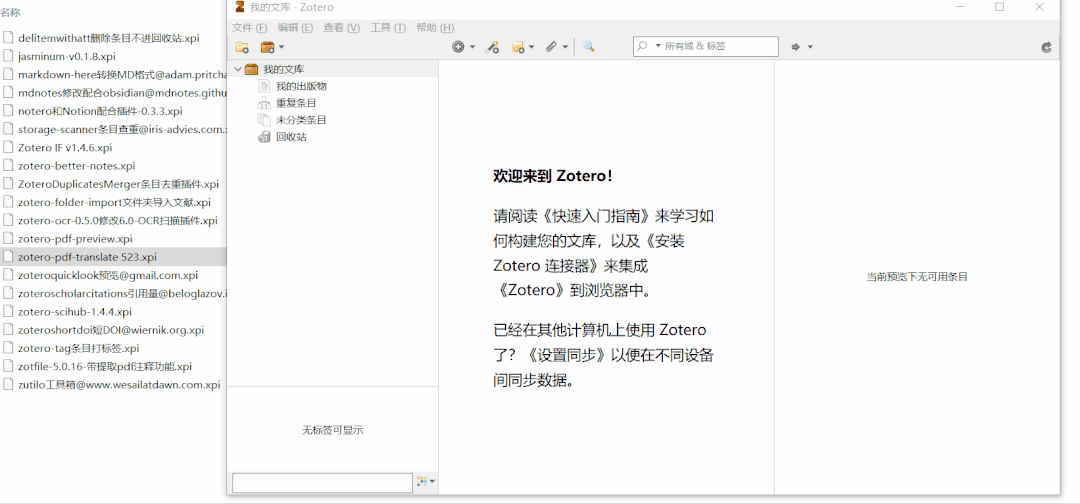Open the 帮助 (H) menu

[x=435, y=28]
